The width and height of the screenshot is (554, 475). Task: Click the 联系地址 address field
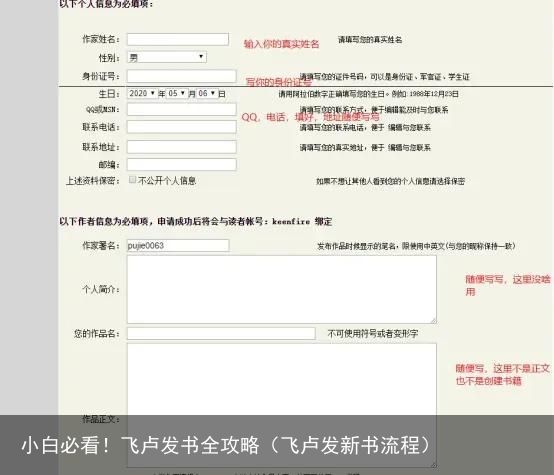(x=182, y=147)
